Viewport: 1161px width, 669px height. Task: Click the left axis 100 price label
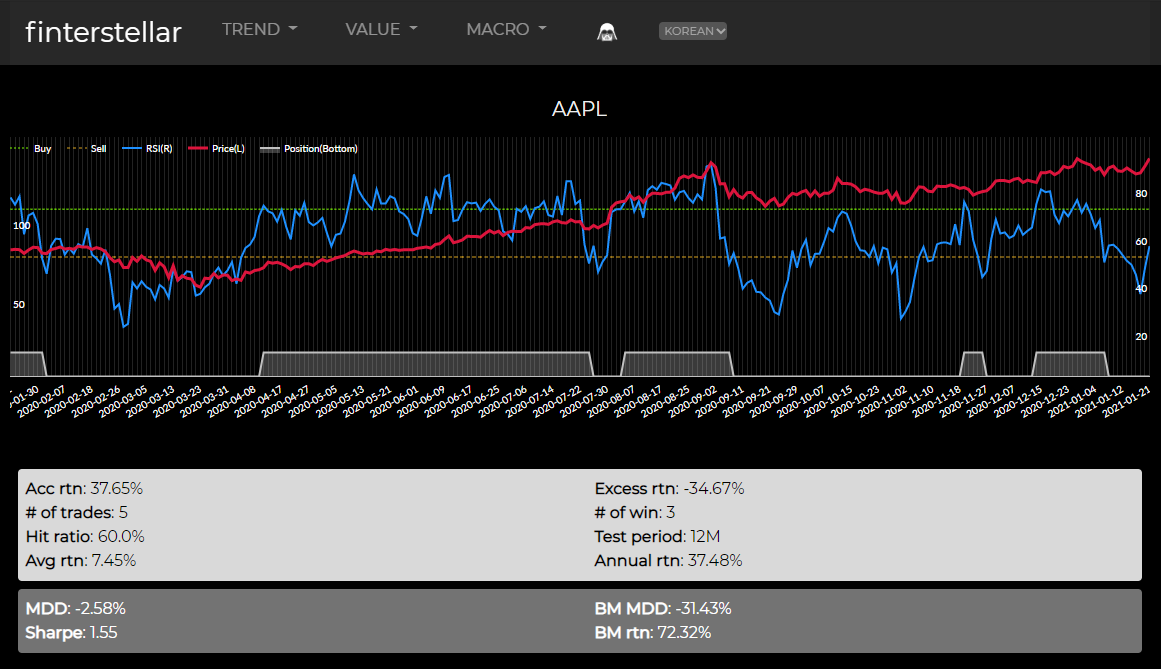(21, 226)
